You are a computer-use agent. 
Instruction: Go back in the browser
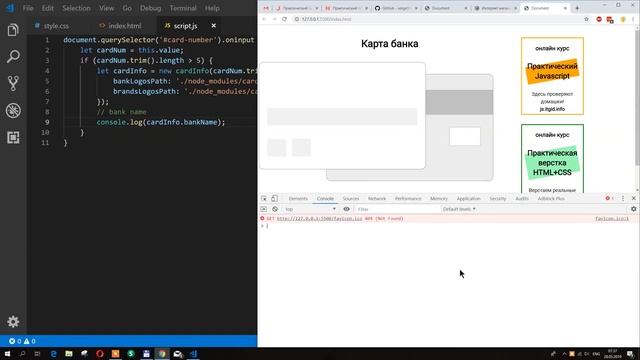pyautogui.click(x=264, y=19)
